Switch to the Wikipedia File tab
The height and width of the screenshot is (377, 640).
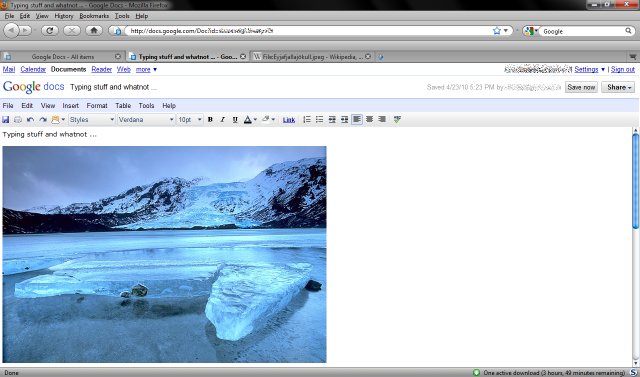point(312,57)
